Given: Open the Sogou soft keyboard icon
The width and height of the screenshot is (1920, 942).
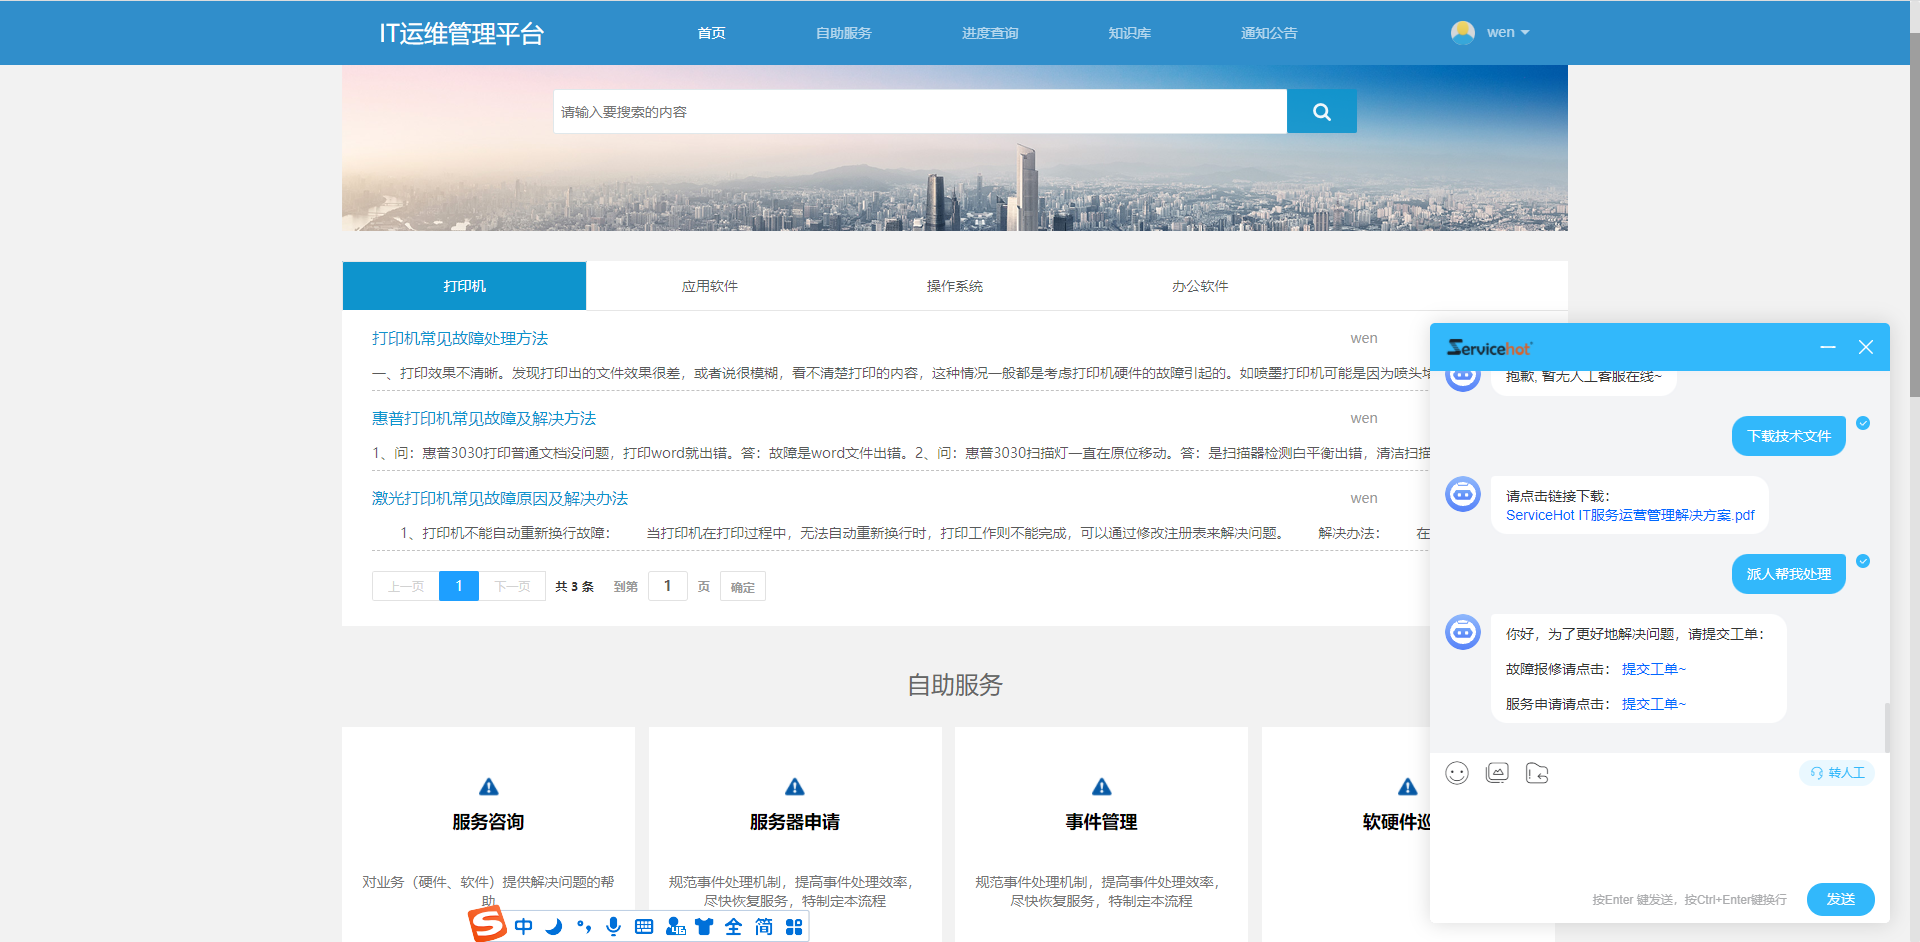Looking at the screenshot, I should [644, 927].
